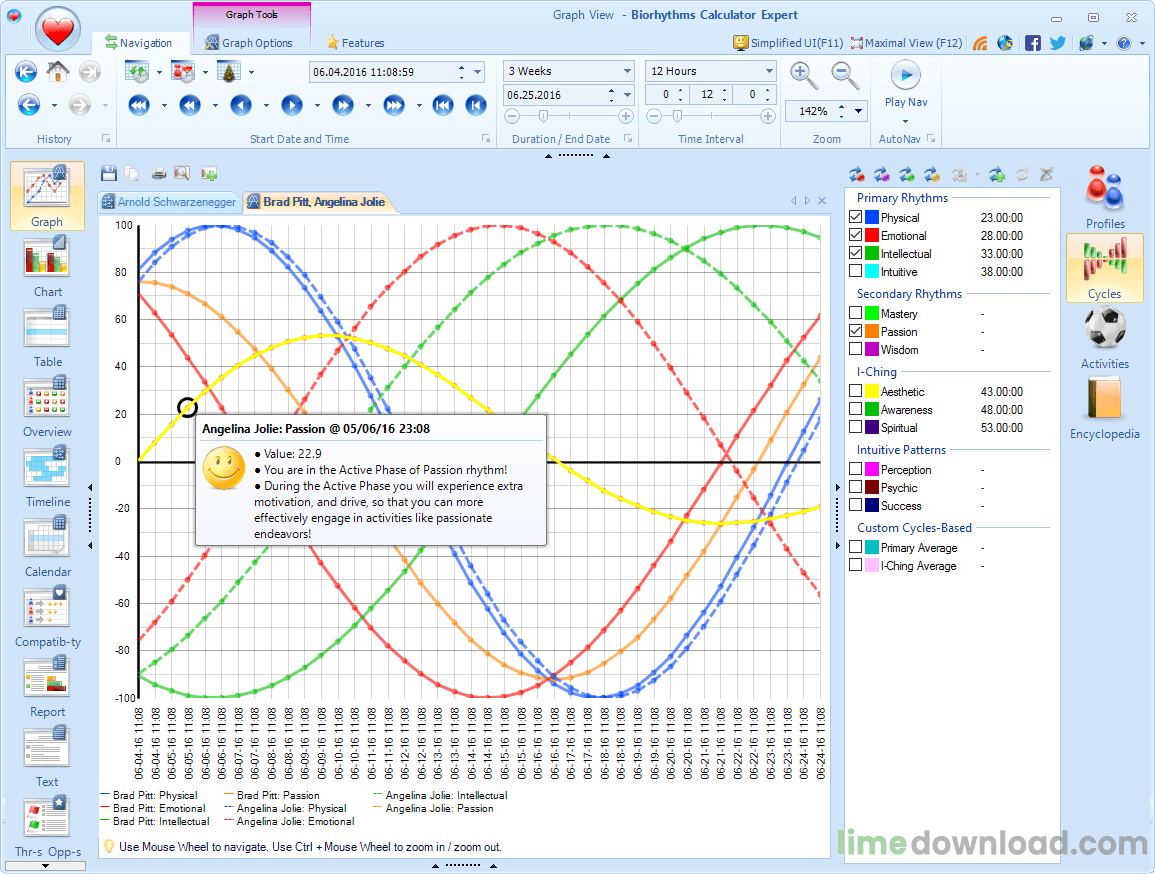This screenshot has height=874, width=1155.
Task: Expand the Duration / End Date group launcher
Action: pyautogui.click(x=628, y=138)
